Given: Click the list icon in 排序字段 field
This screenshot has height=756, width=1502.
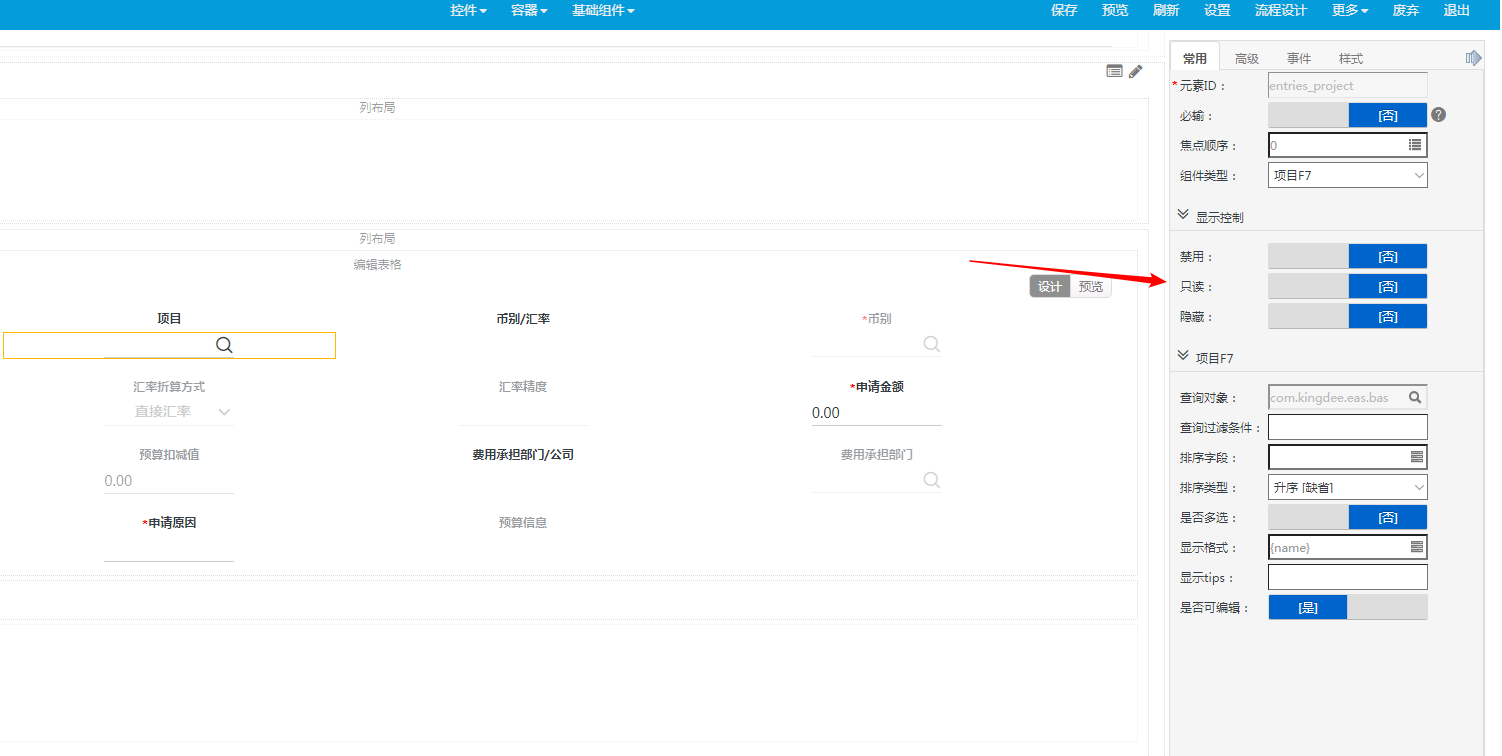Looking at the screenshot, I should tap(1416, 457).
